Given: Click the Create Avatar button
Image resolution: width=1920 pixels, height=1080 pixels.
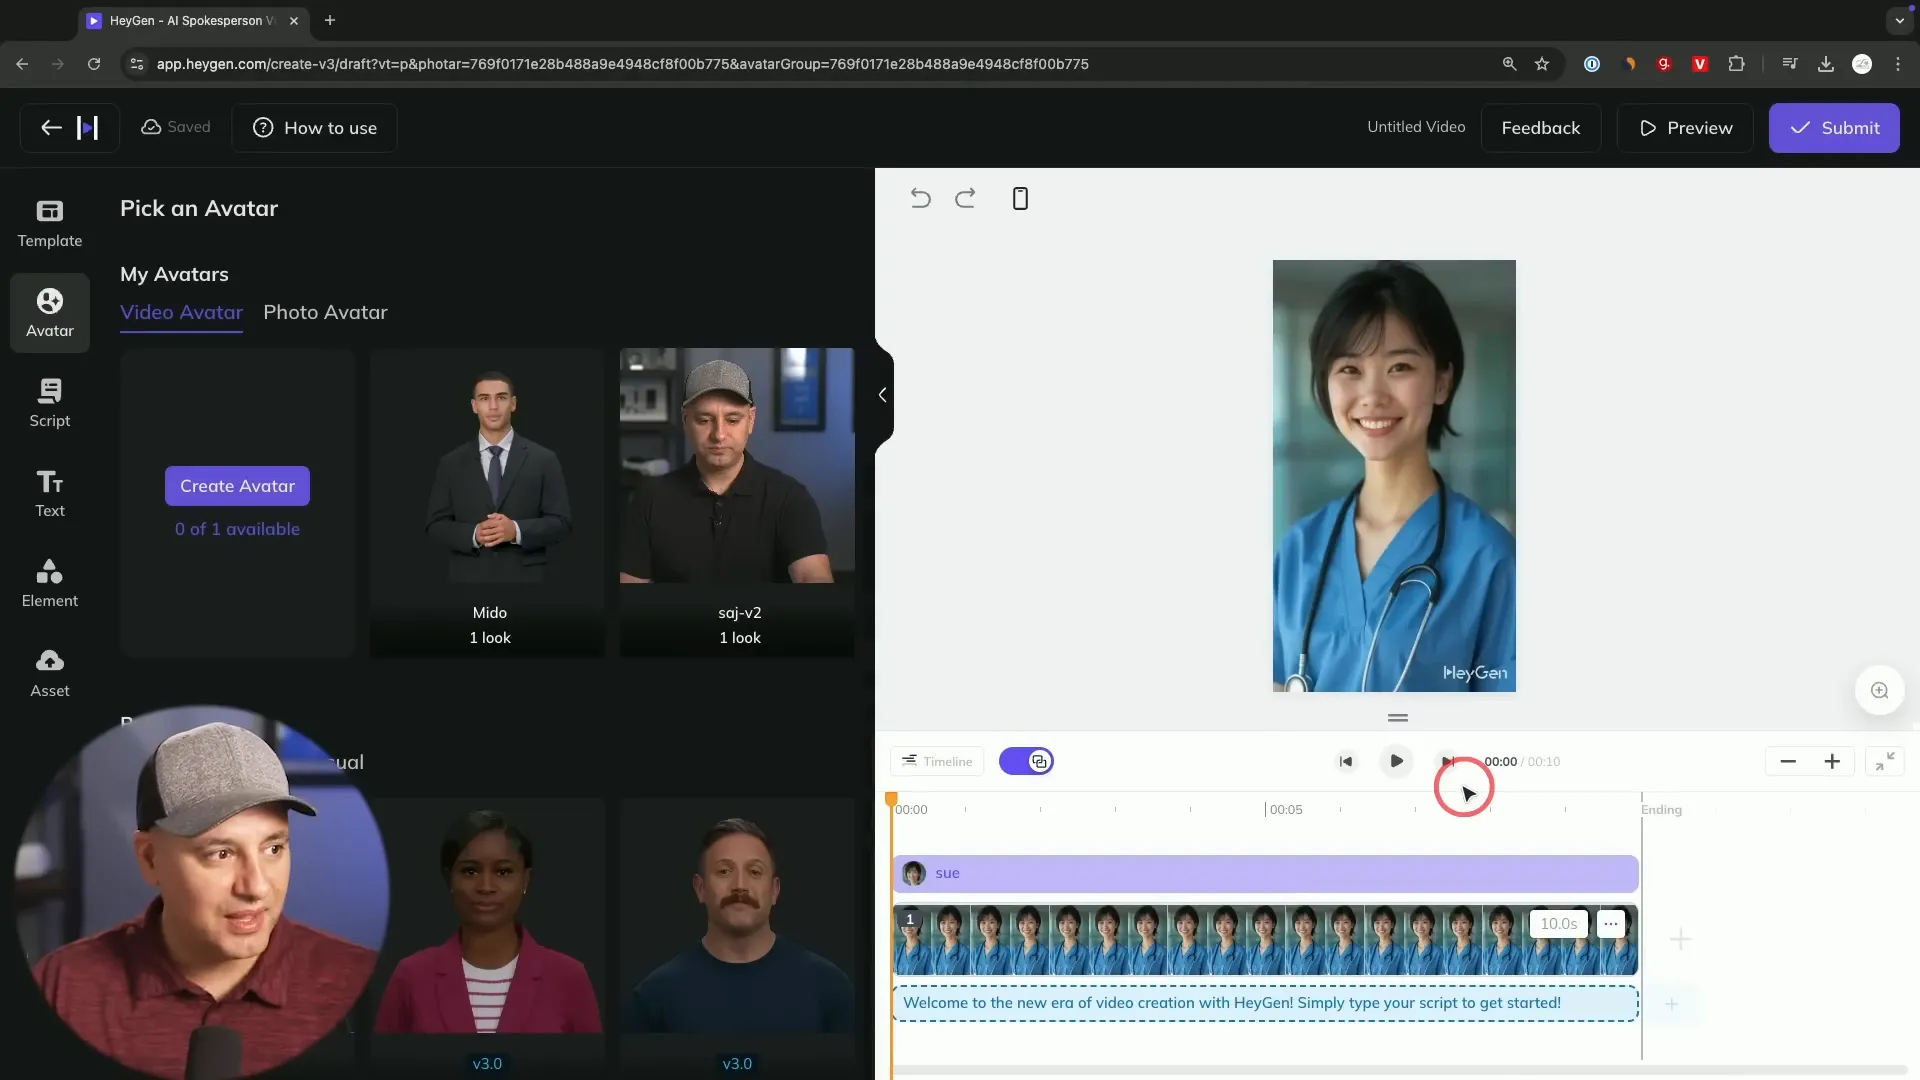Looking at the screenshot, I should 237,486.
